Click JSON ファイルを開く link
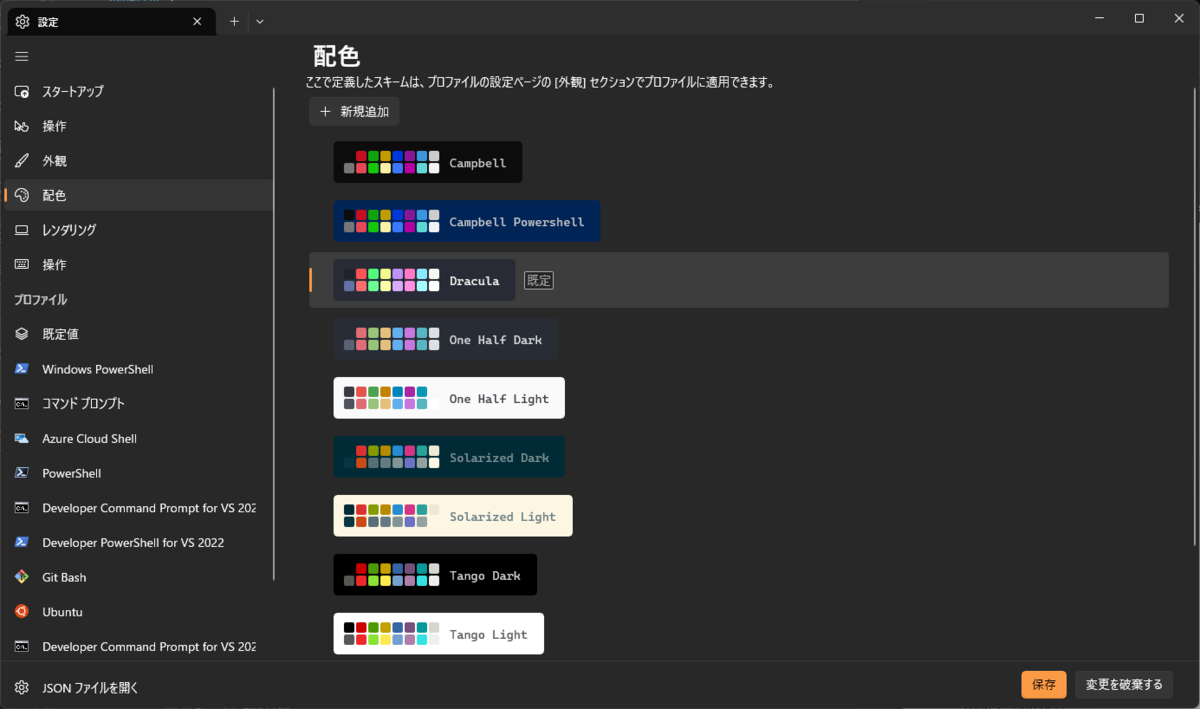The width and height of the screenshot is (1200, 709). pyautogui.click(x=90, y=687)
